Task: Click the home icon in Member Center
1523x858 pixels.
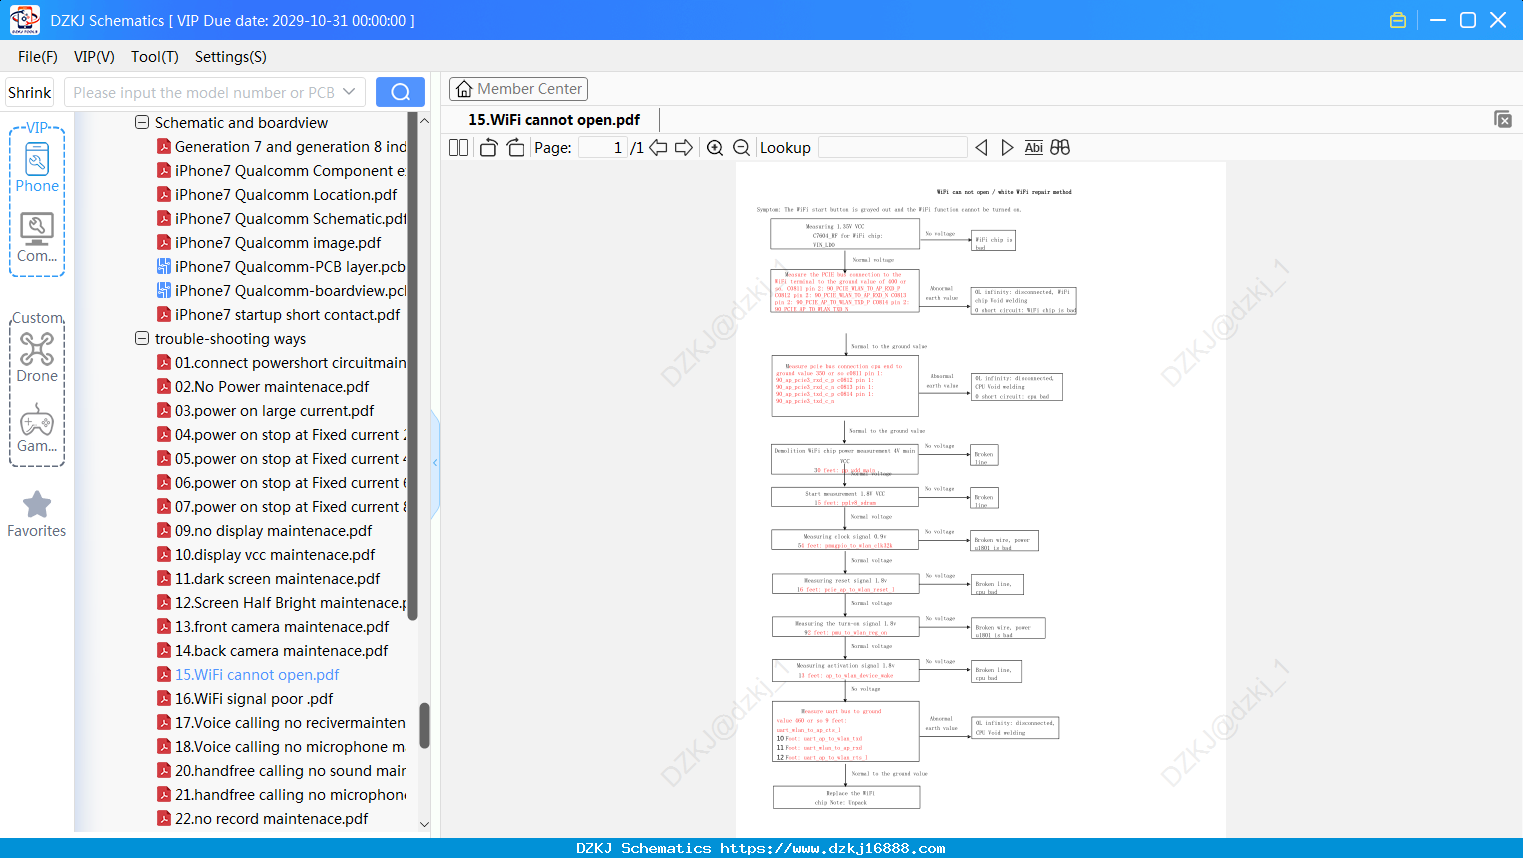Action: point(464,89)
